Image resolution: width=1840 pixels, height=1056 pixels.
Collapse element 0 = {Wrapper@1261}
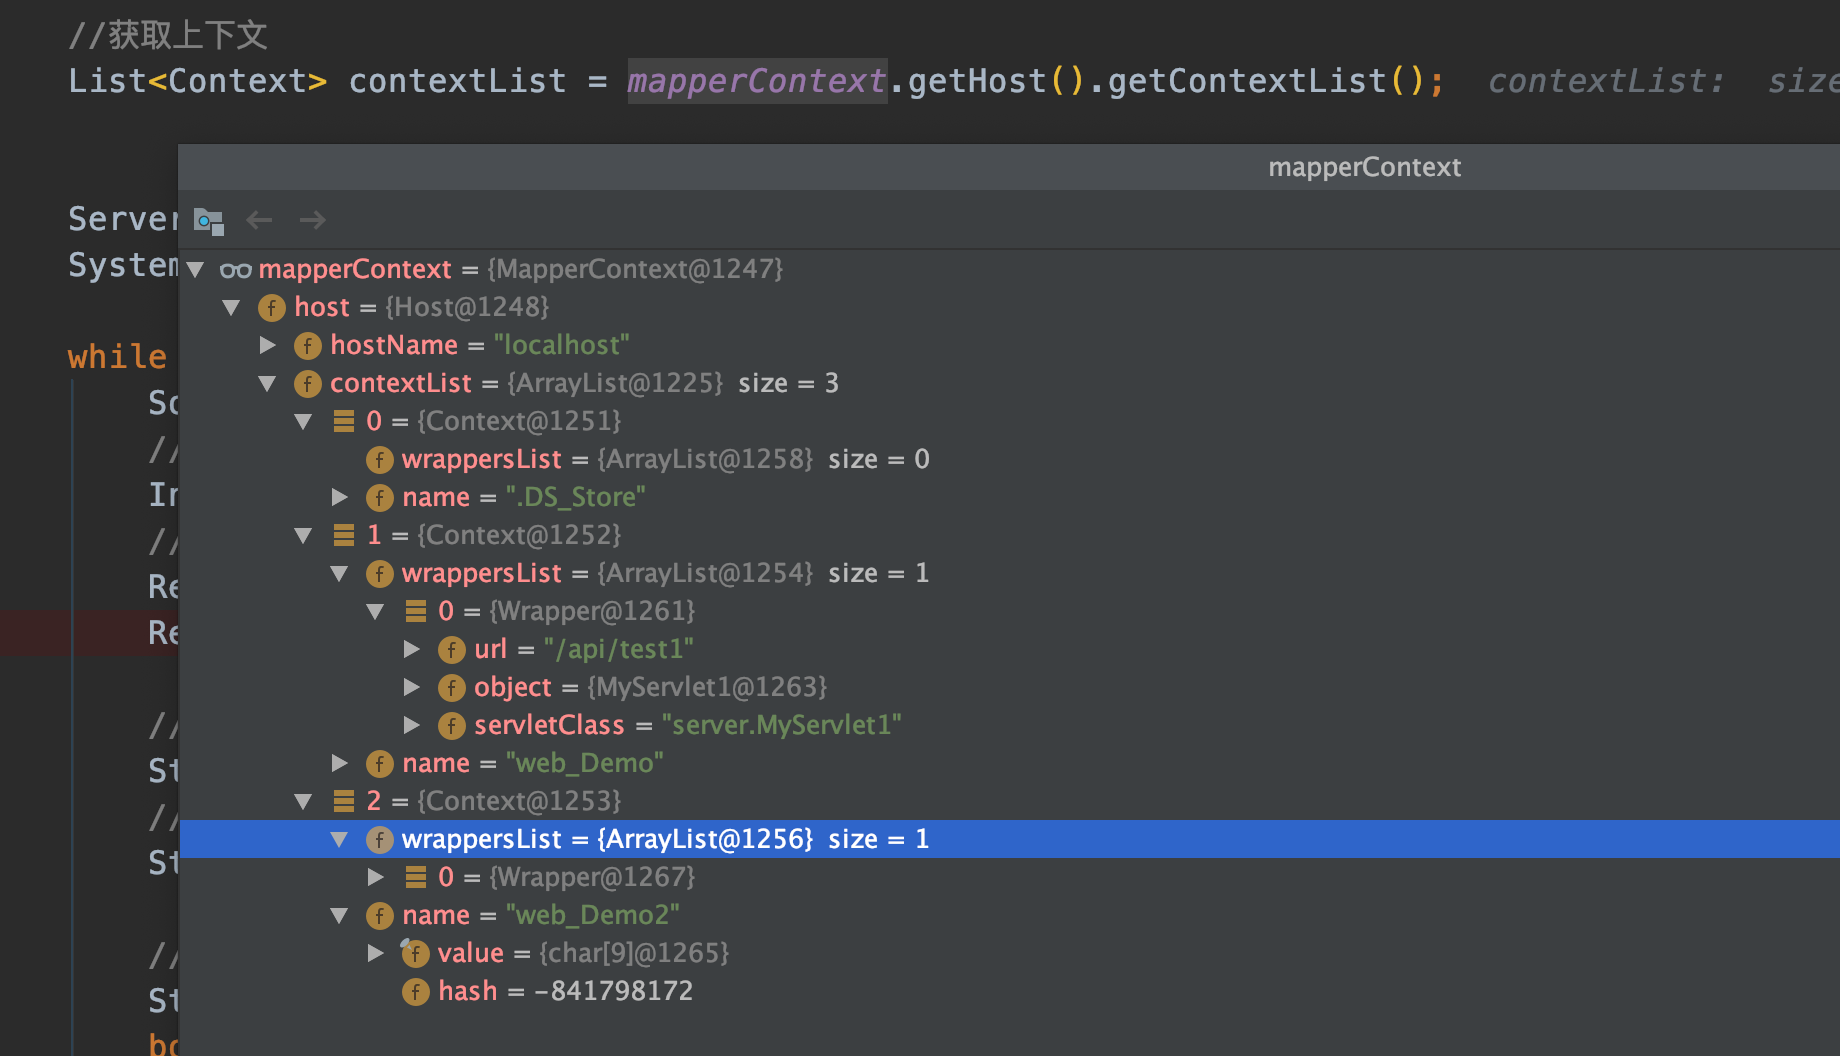(376, 611)
